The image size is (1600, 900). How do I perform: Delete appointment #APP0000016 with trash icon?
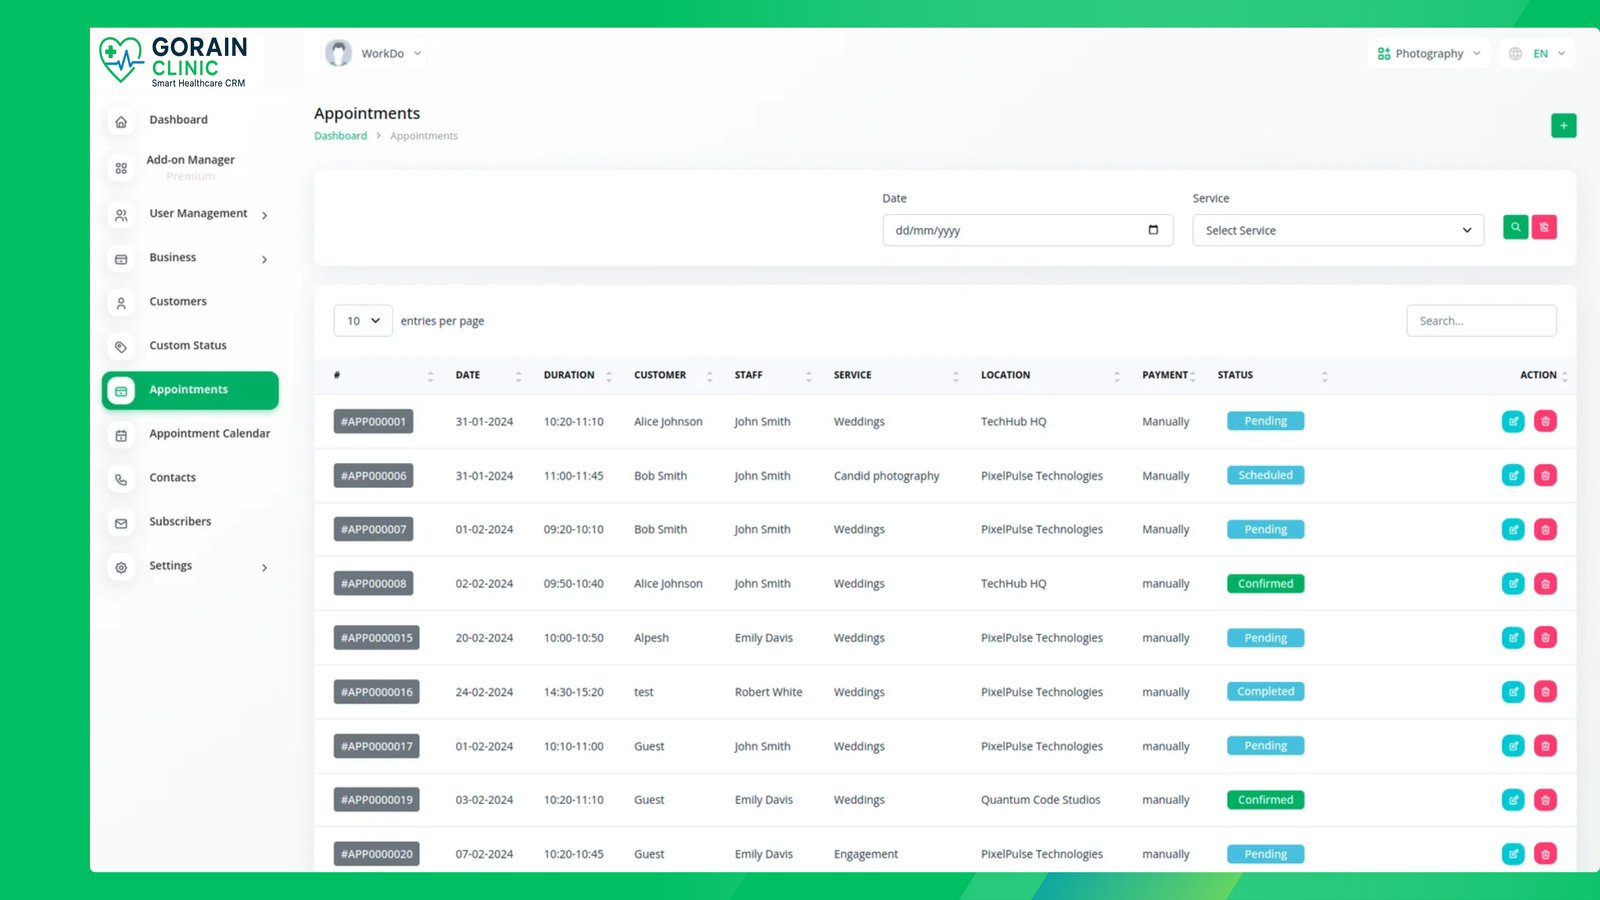tap(1545, 692)
